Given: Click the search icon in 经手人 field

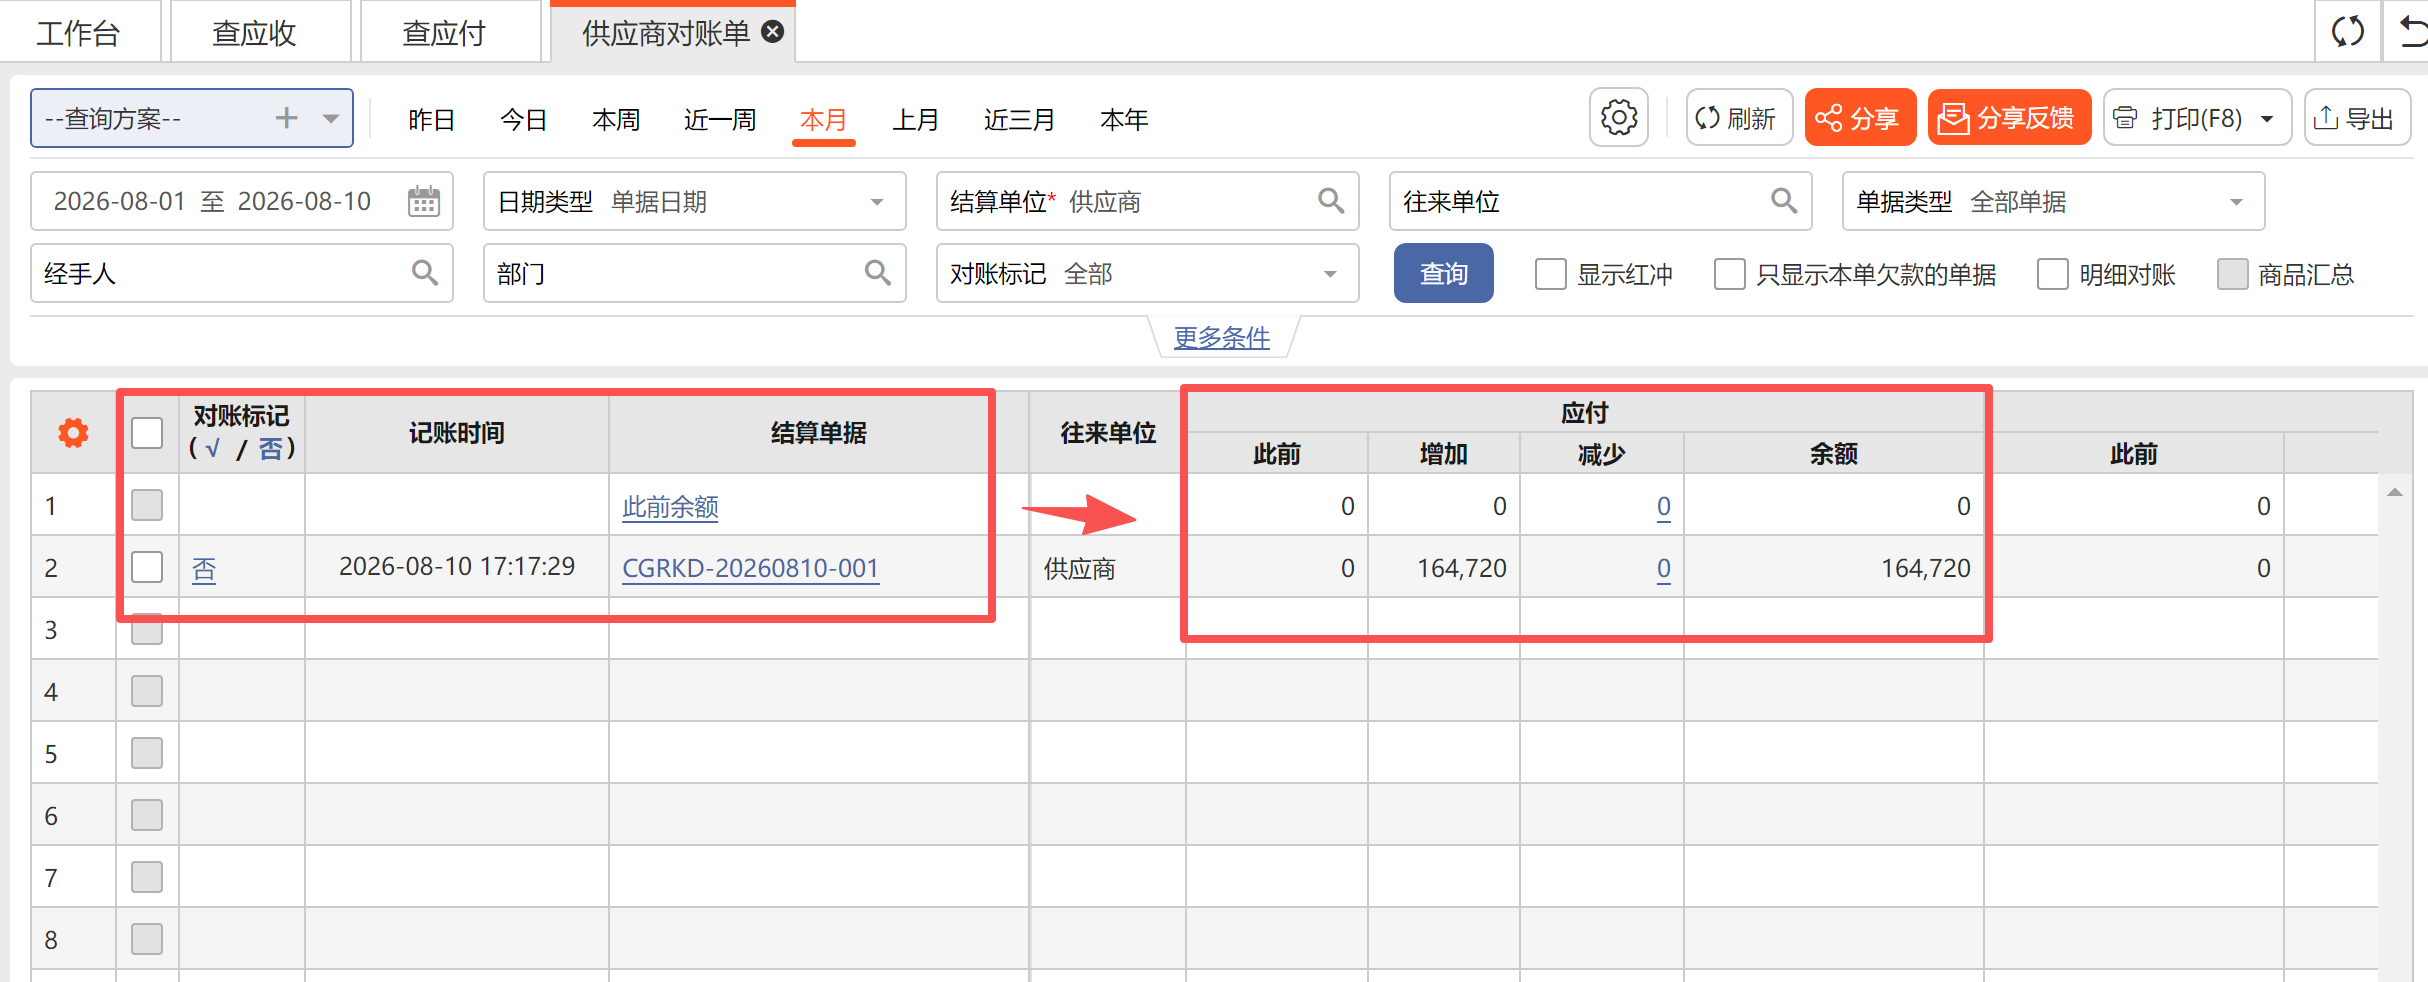Looking at the screenshot, I should (425, 273).
